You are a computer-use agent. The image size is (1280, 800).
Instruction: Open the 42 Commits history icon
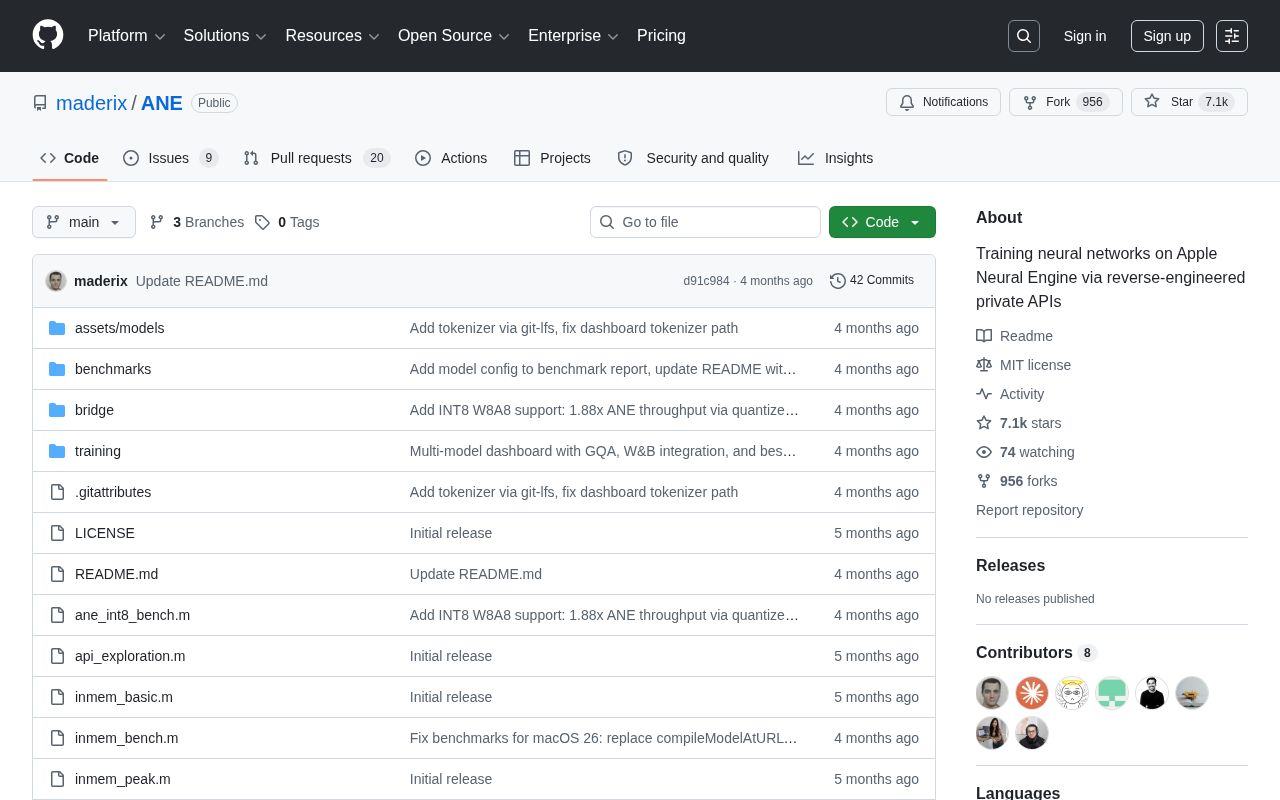(x=838, y=281)
